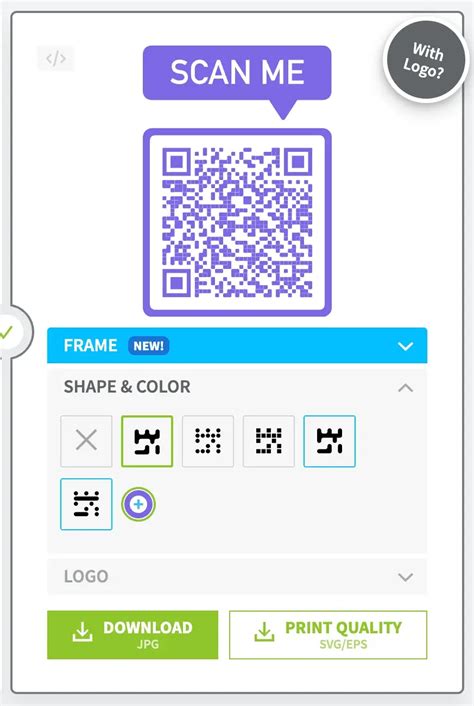Click the embed code brackets icon
Screen dimensions: 474x706
click(x=55, y=59)
